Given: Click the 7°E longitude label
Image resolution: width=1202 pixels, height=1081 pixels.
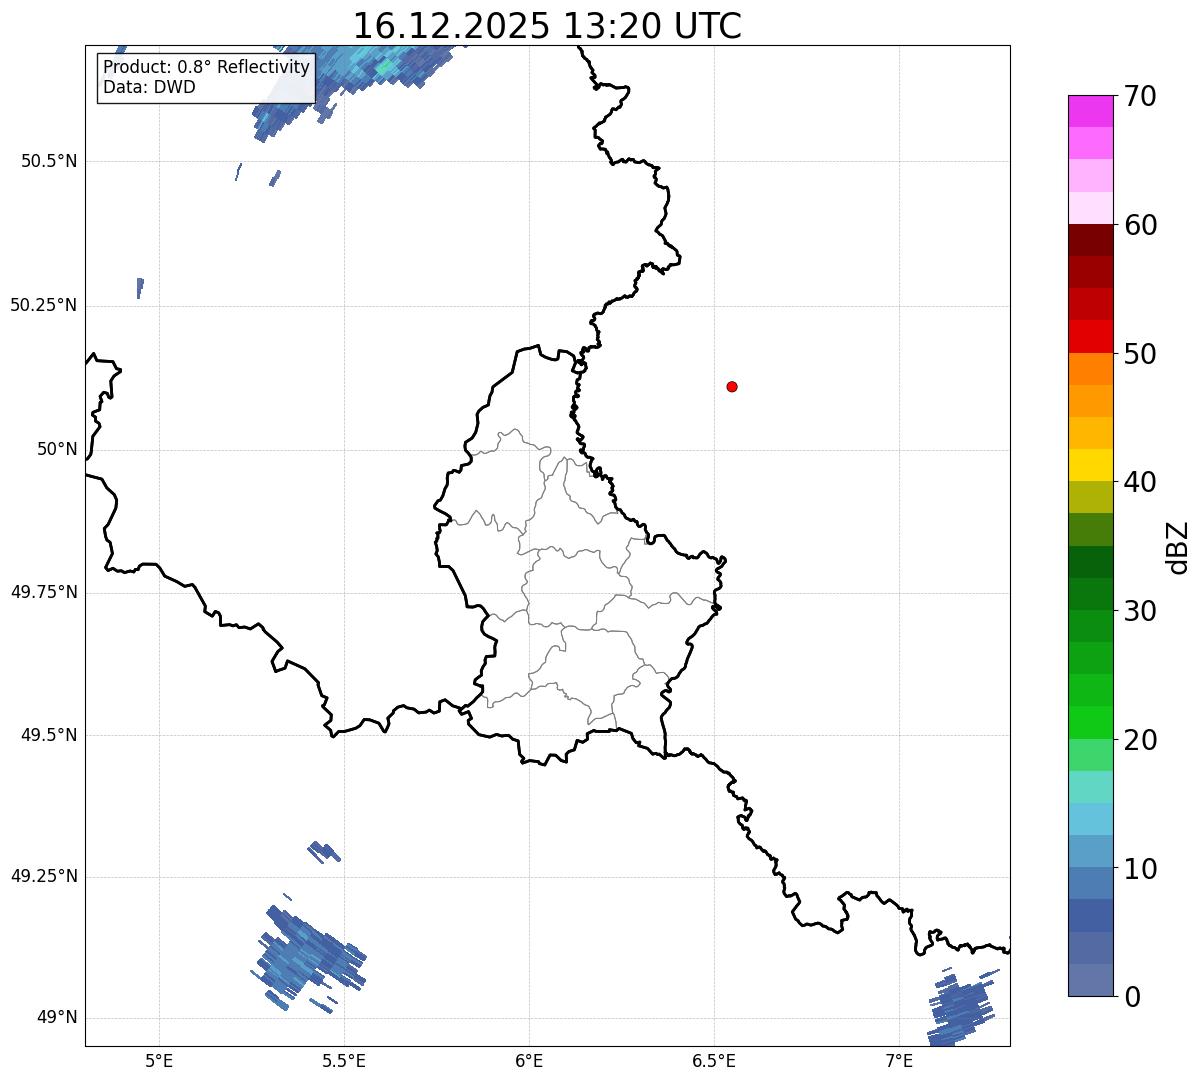Looking at the screenshot, I should (x=899, y=1060).
